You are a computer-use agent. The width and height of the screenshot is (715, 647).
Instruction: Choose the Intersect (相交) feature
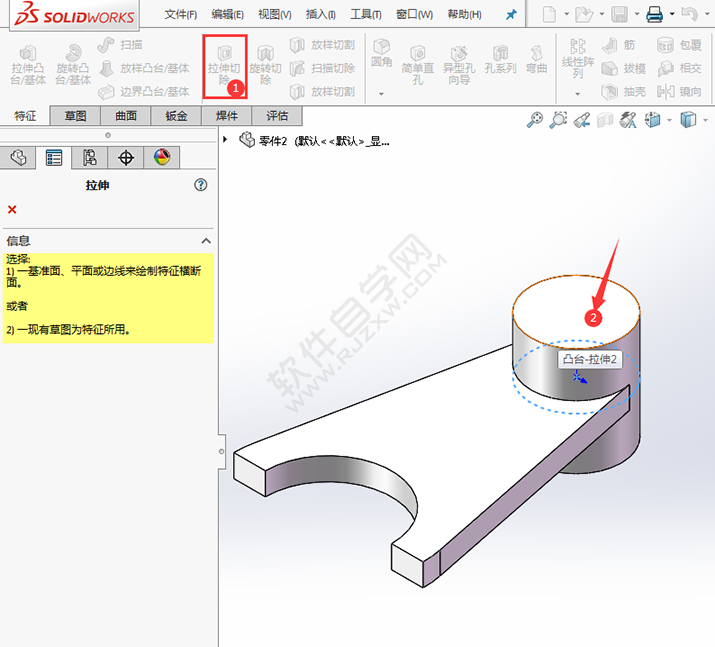pyautogui.click(x=679, y=68)
